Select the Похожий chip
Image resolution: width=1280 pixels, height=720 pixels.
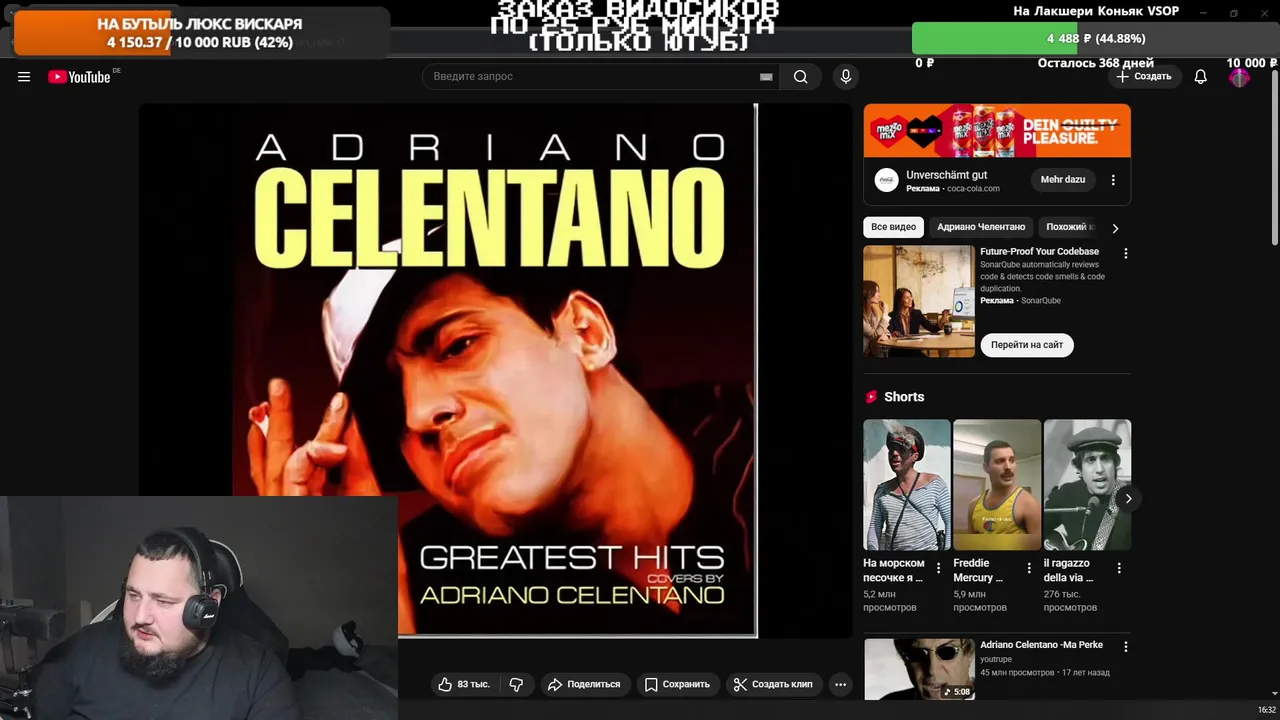coord(1070,227)
